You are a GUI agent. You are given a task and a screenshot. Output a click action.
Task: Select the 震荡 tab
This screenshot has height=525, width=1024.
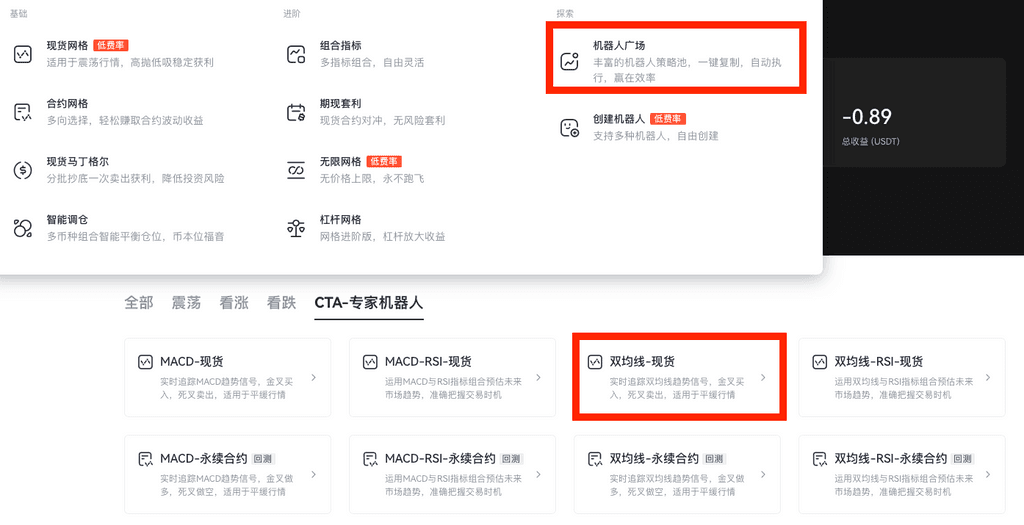(187, 303)
